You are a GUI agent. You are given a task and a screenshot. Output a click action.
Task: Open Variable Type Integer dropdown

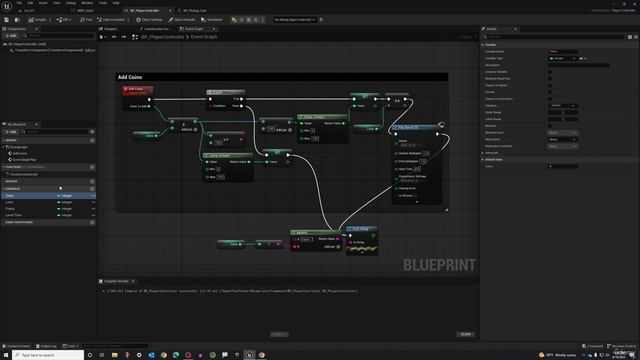[x=562, y=58]
